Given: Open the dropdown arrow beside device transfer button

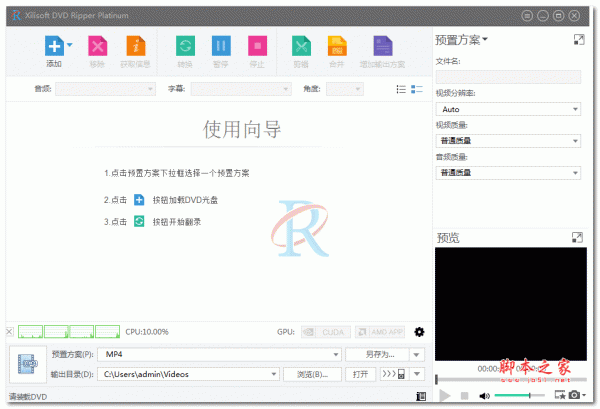Looking at the screenshot, I should (417, 374).
